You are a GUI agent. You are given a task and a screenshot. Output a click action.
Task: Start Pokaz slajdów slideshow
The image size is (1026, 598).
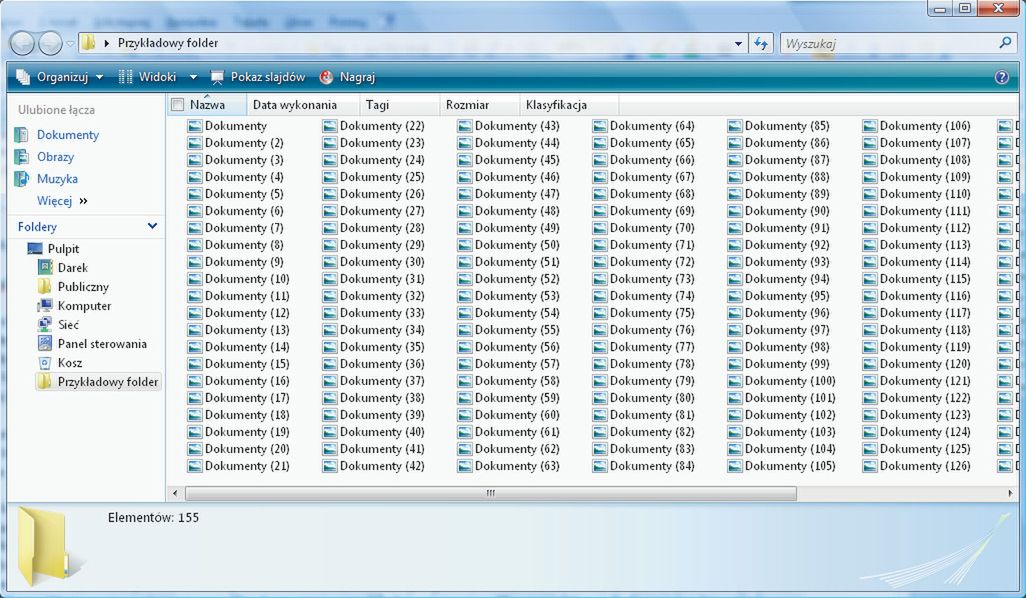(x=258, y=77)
